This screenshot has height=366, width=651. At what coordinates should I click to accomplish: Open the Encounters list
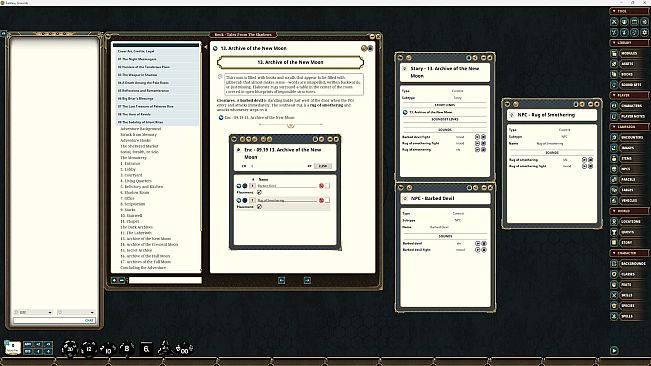pos(629,137)
